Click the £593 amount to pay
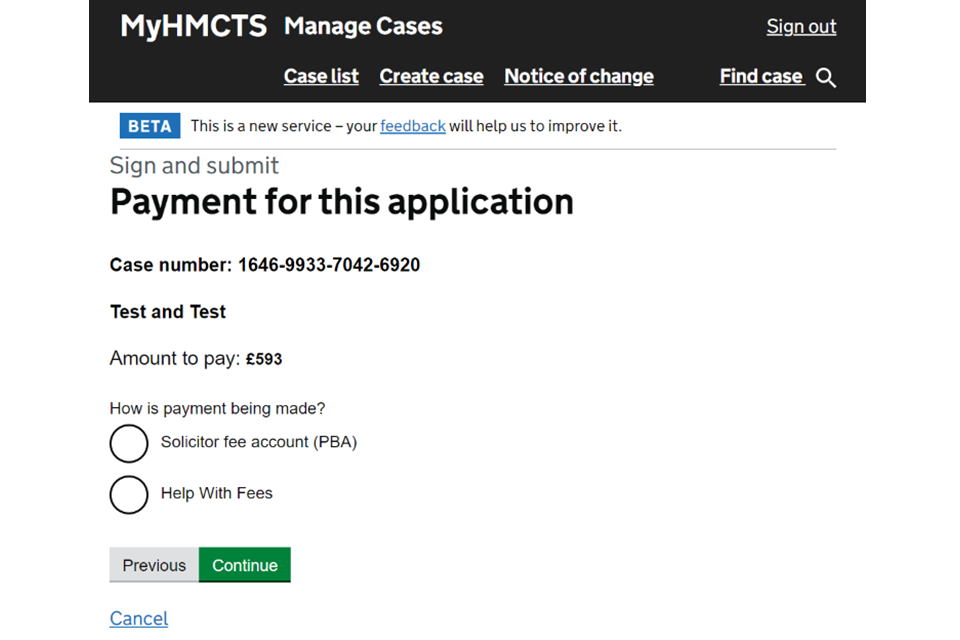This screenshot has height=640, width=960. coord(264,359)
